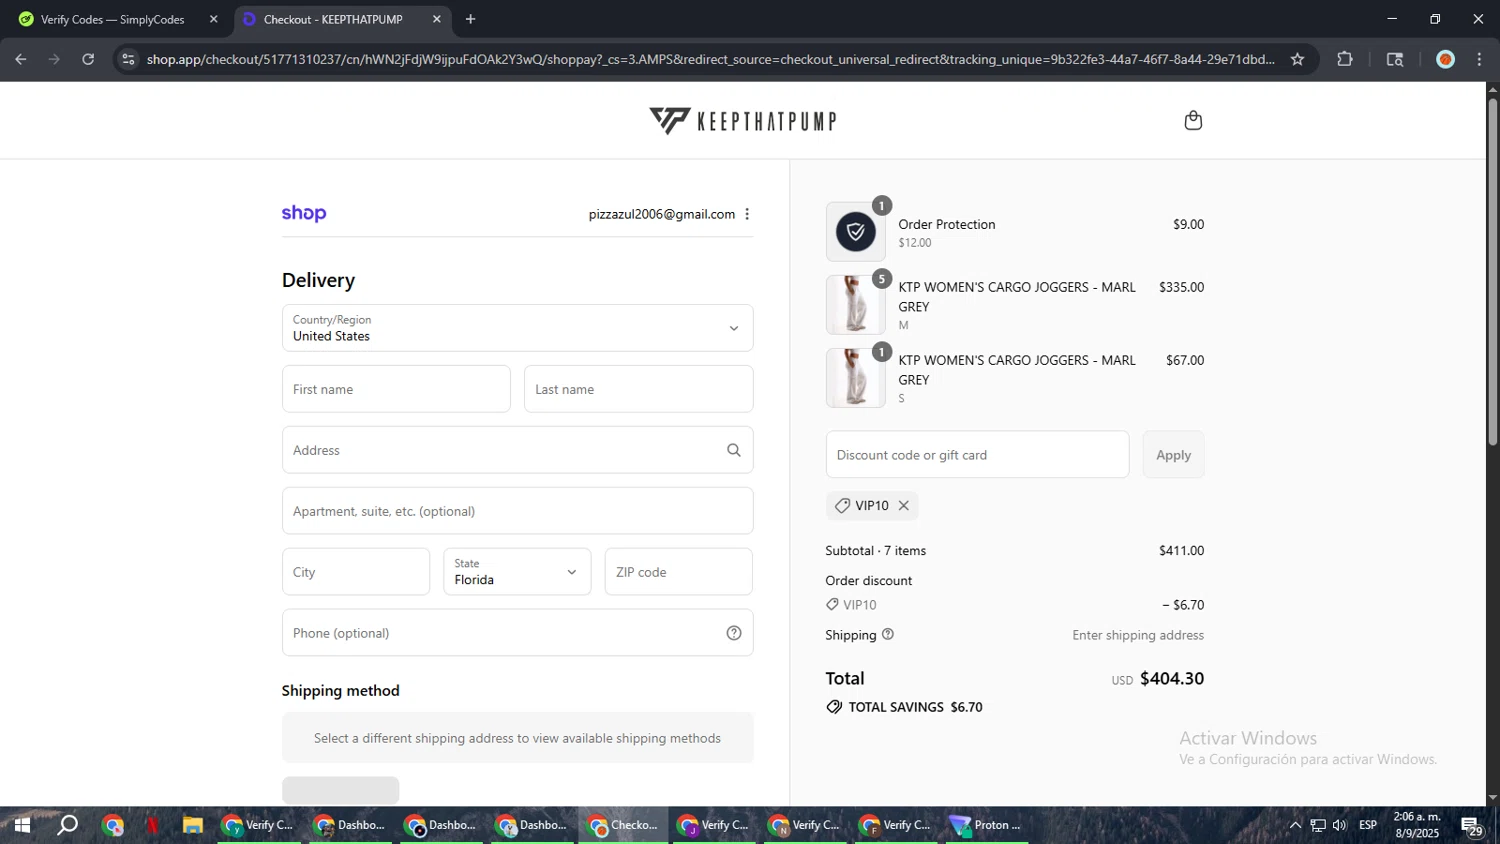Open the Chrome profile avatar
Viewport: 1500px width, 844px height.
[x=1445, y=59]
